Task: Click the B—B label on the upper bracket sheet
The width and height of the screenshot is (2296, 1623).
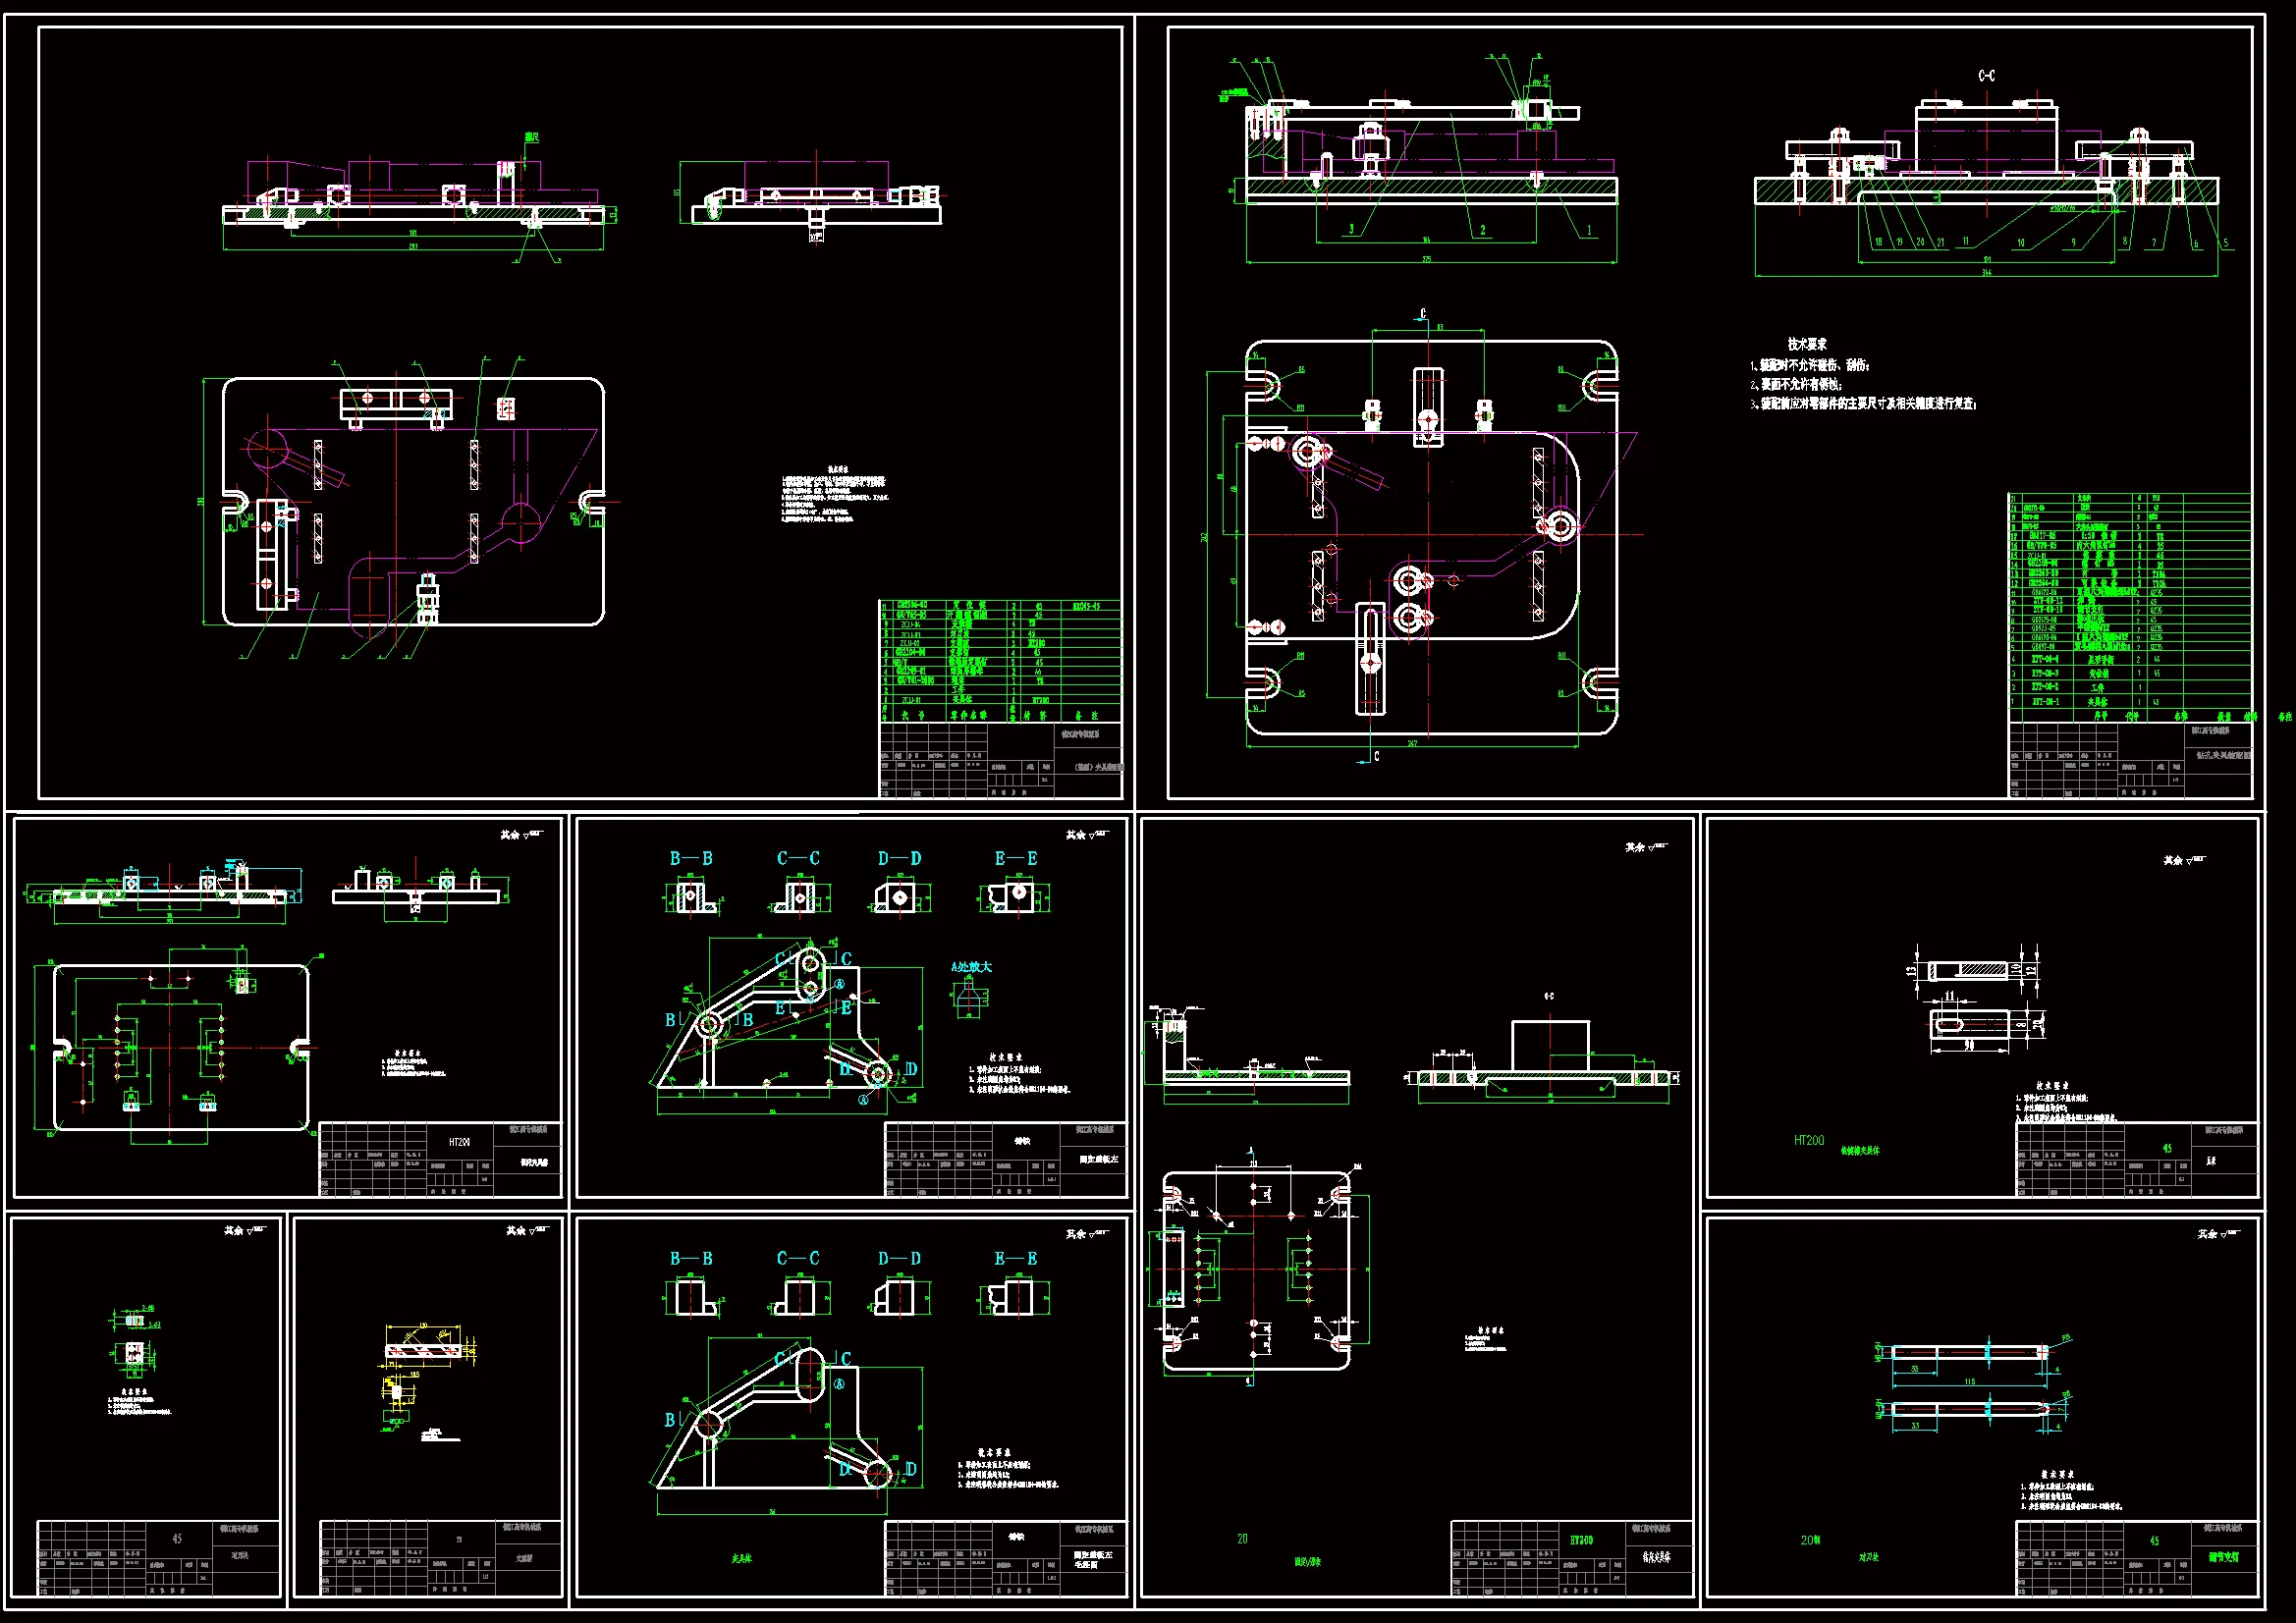Action: (x=690, y=859)
